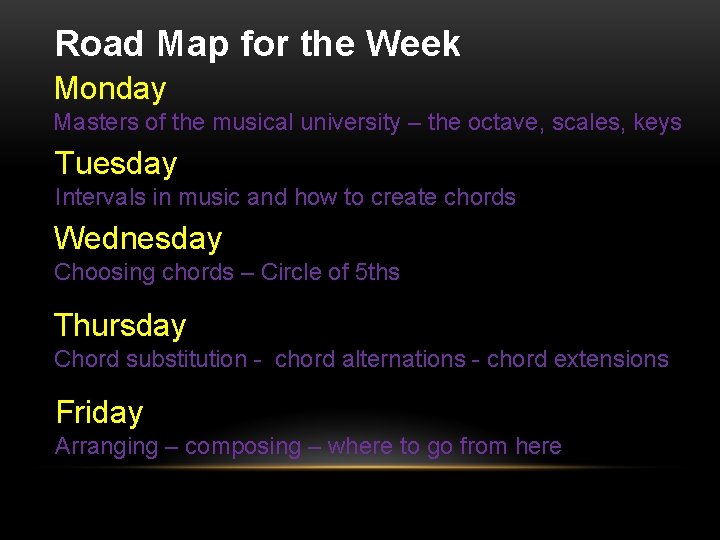Select the Wednesday heading
The height and width of the screenshot is (540, 720).
pyautogui.click(x=138, y=238)
